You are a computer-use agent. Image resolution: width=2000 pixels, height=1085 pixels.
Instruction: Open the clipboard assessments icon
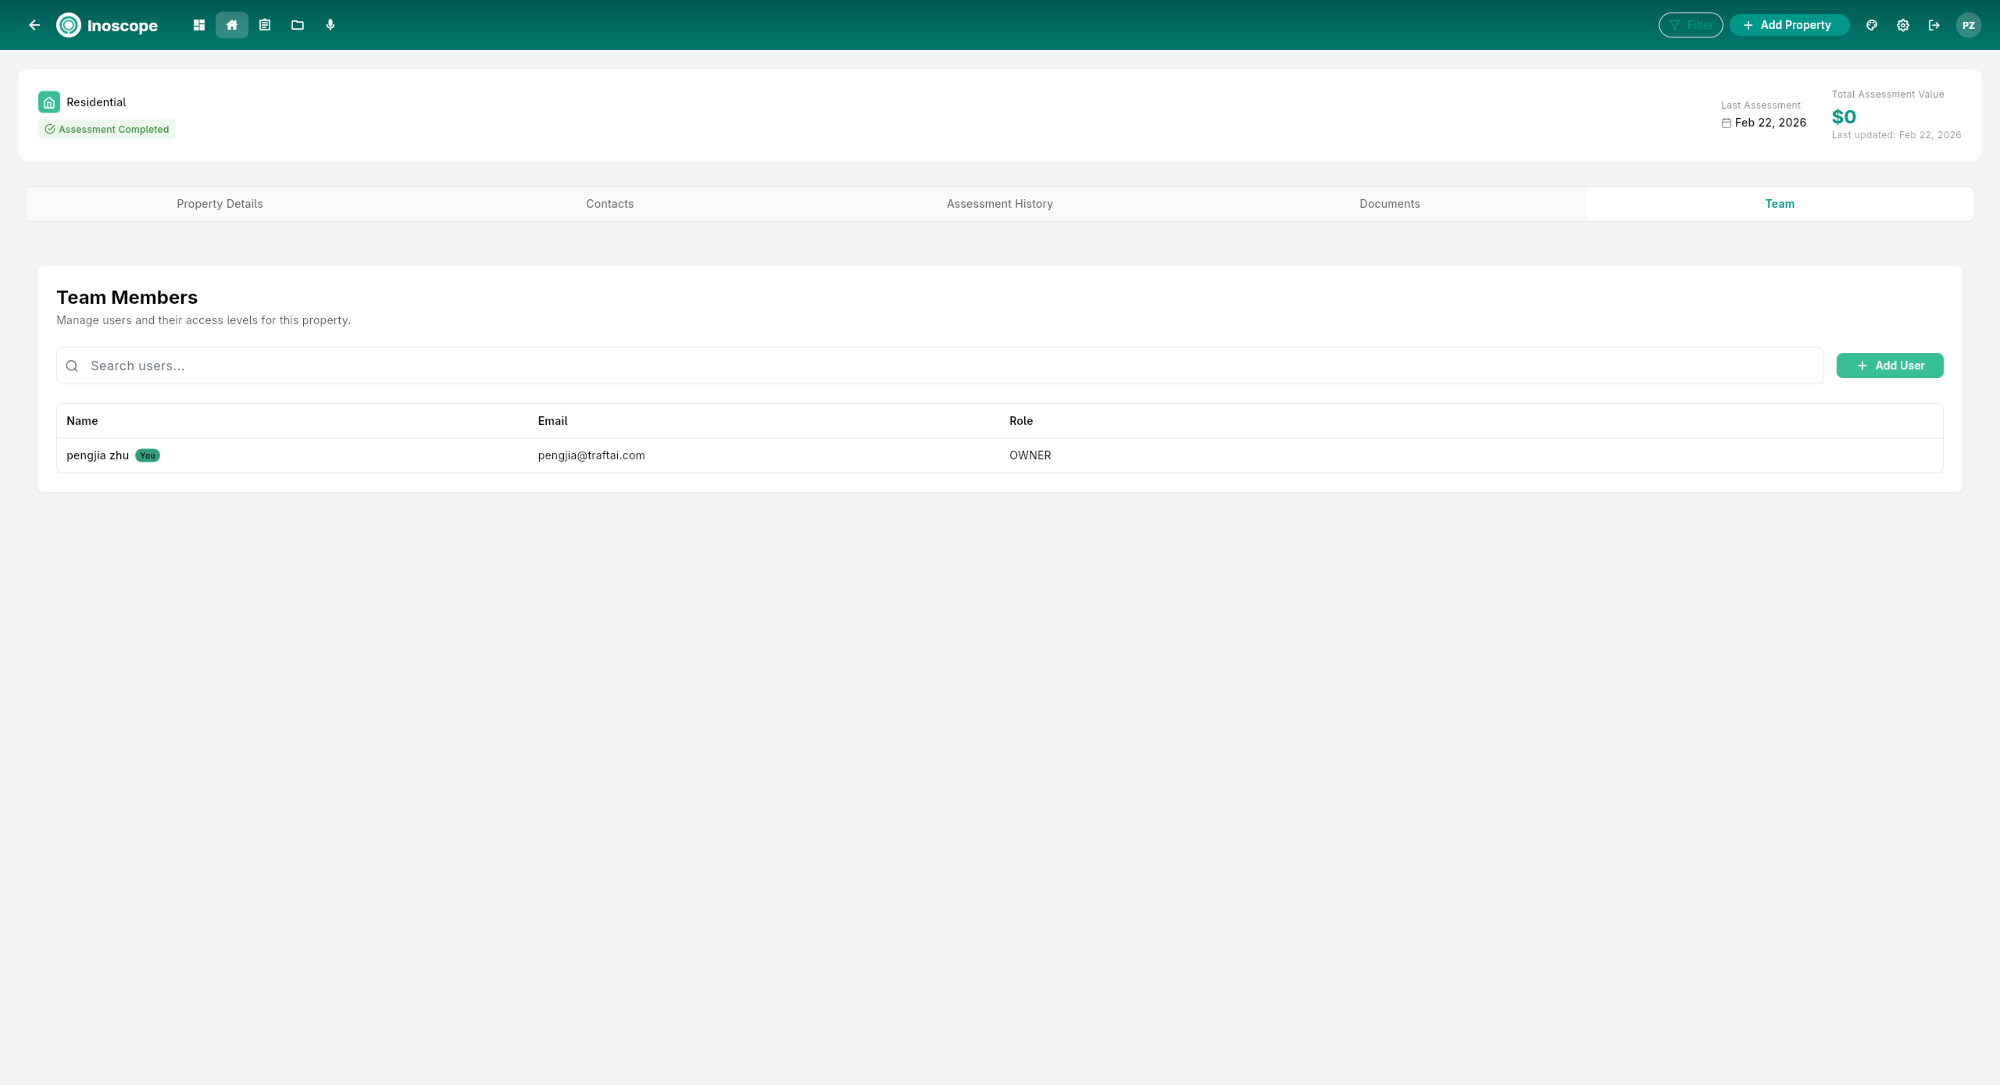point(264,24)
